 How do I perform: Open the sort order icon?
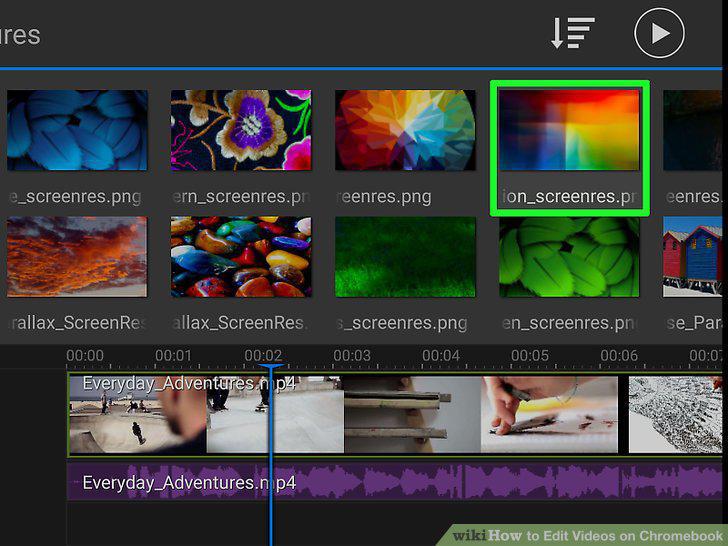click(572, 33)
